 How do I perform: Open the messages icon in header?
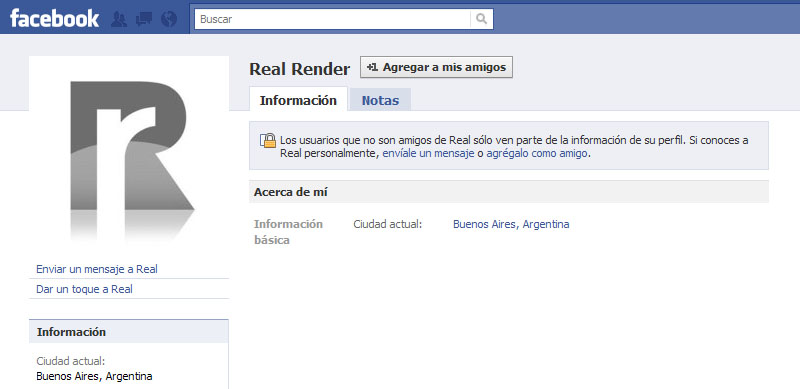click(144, 19)
